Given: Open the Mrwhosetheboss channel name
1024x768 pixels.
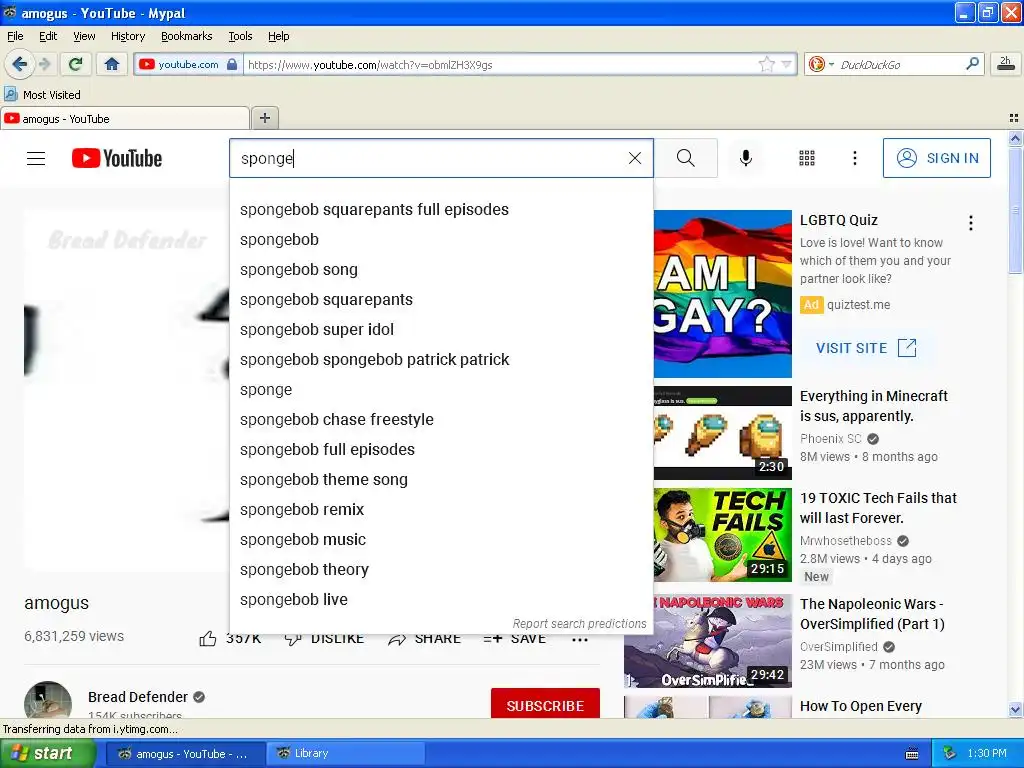Looking at the screenshot, I should coord(845,541).
